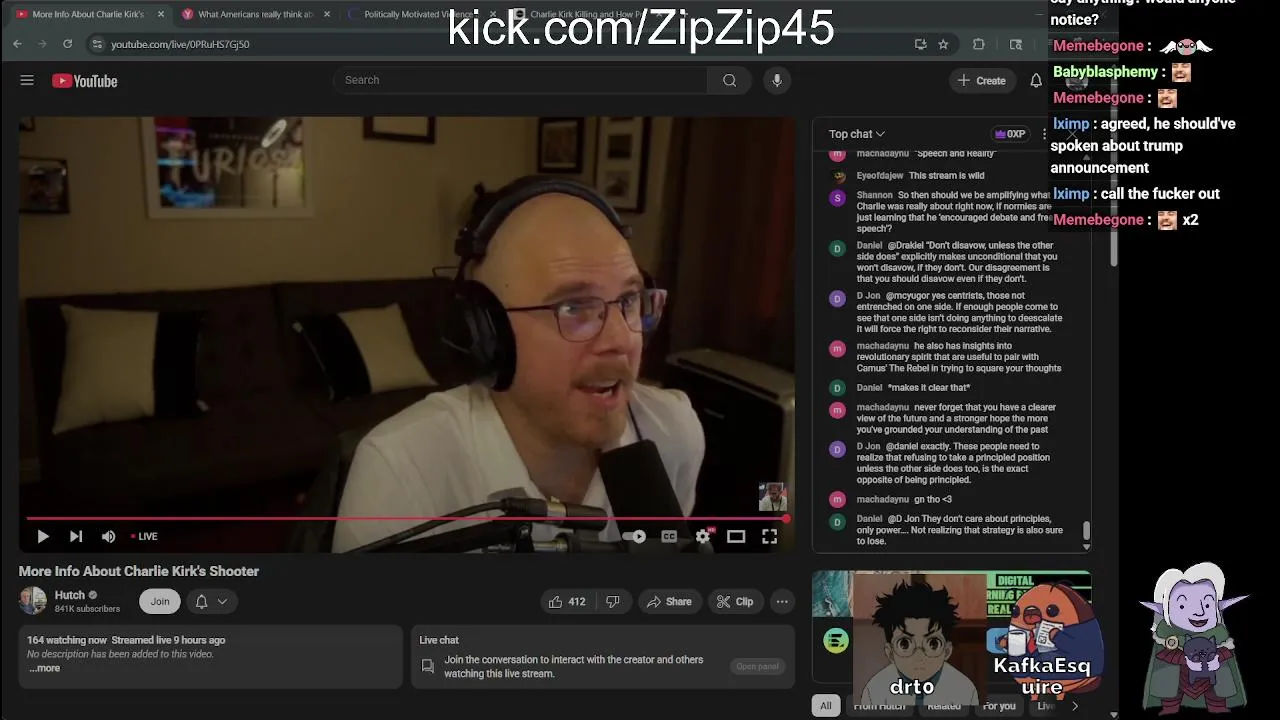
Task: Click the 0XP chat points badge
Action: coord(1010,134)
